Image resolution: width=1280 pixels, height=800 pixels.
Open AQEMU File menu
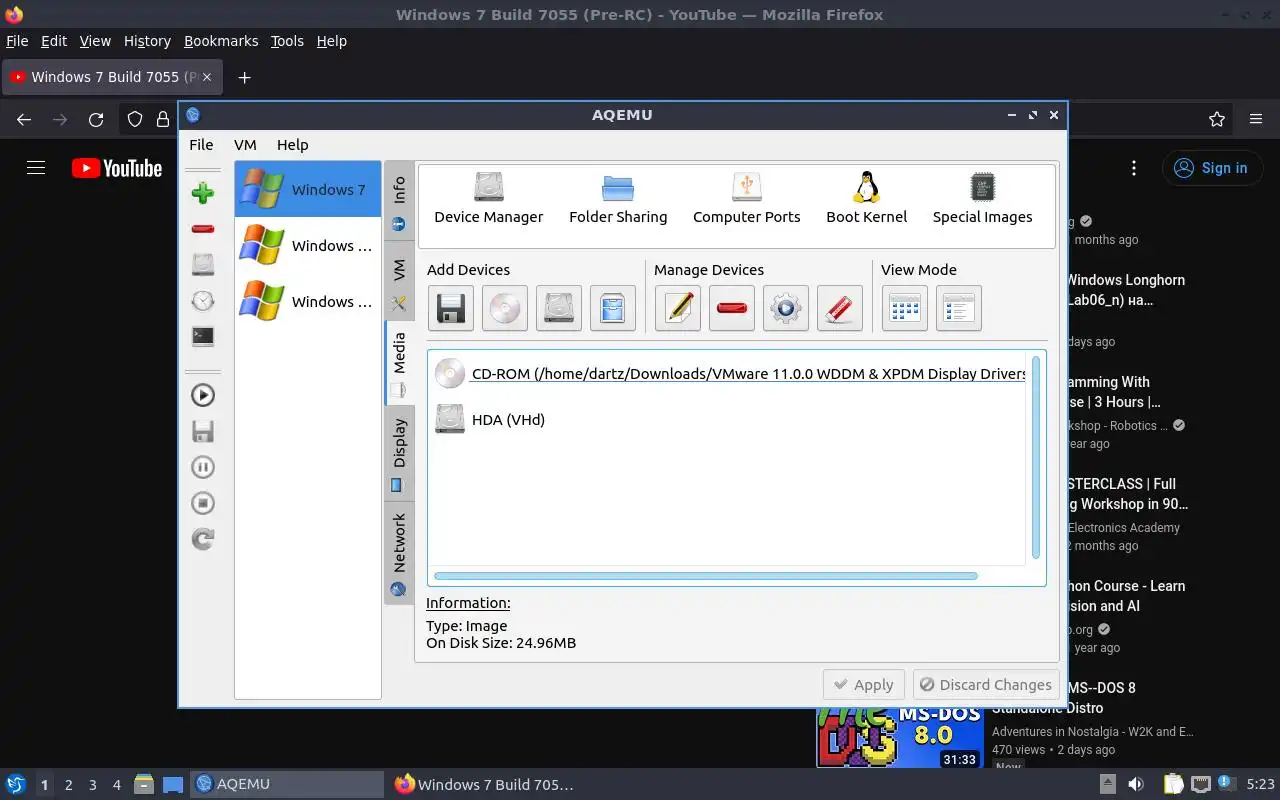pos(201,145)
